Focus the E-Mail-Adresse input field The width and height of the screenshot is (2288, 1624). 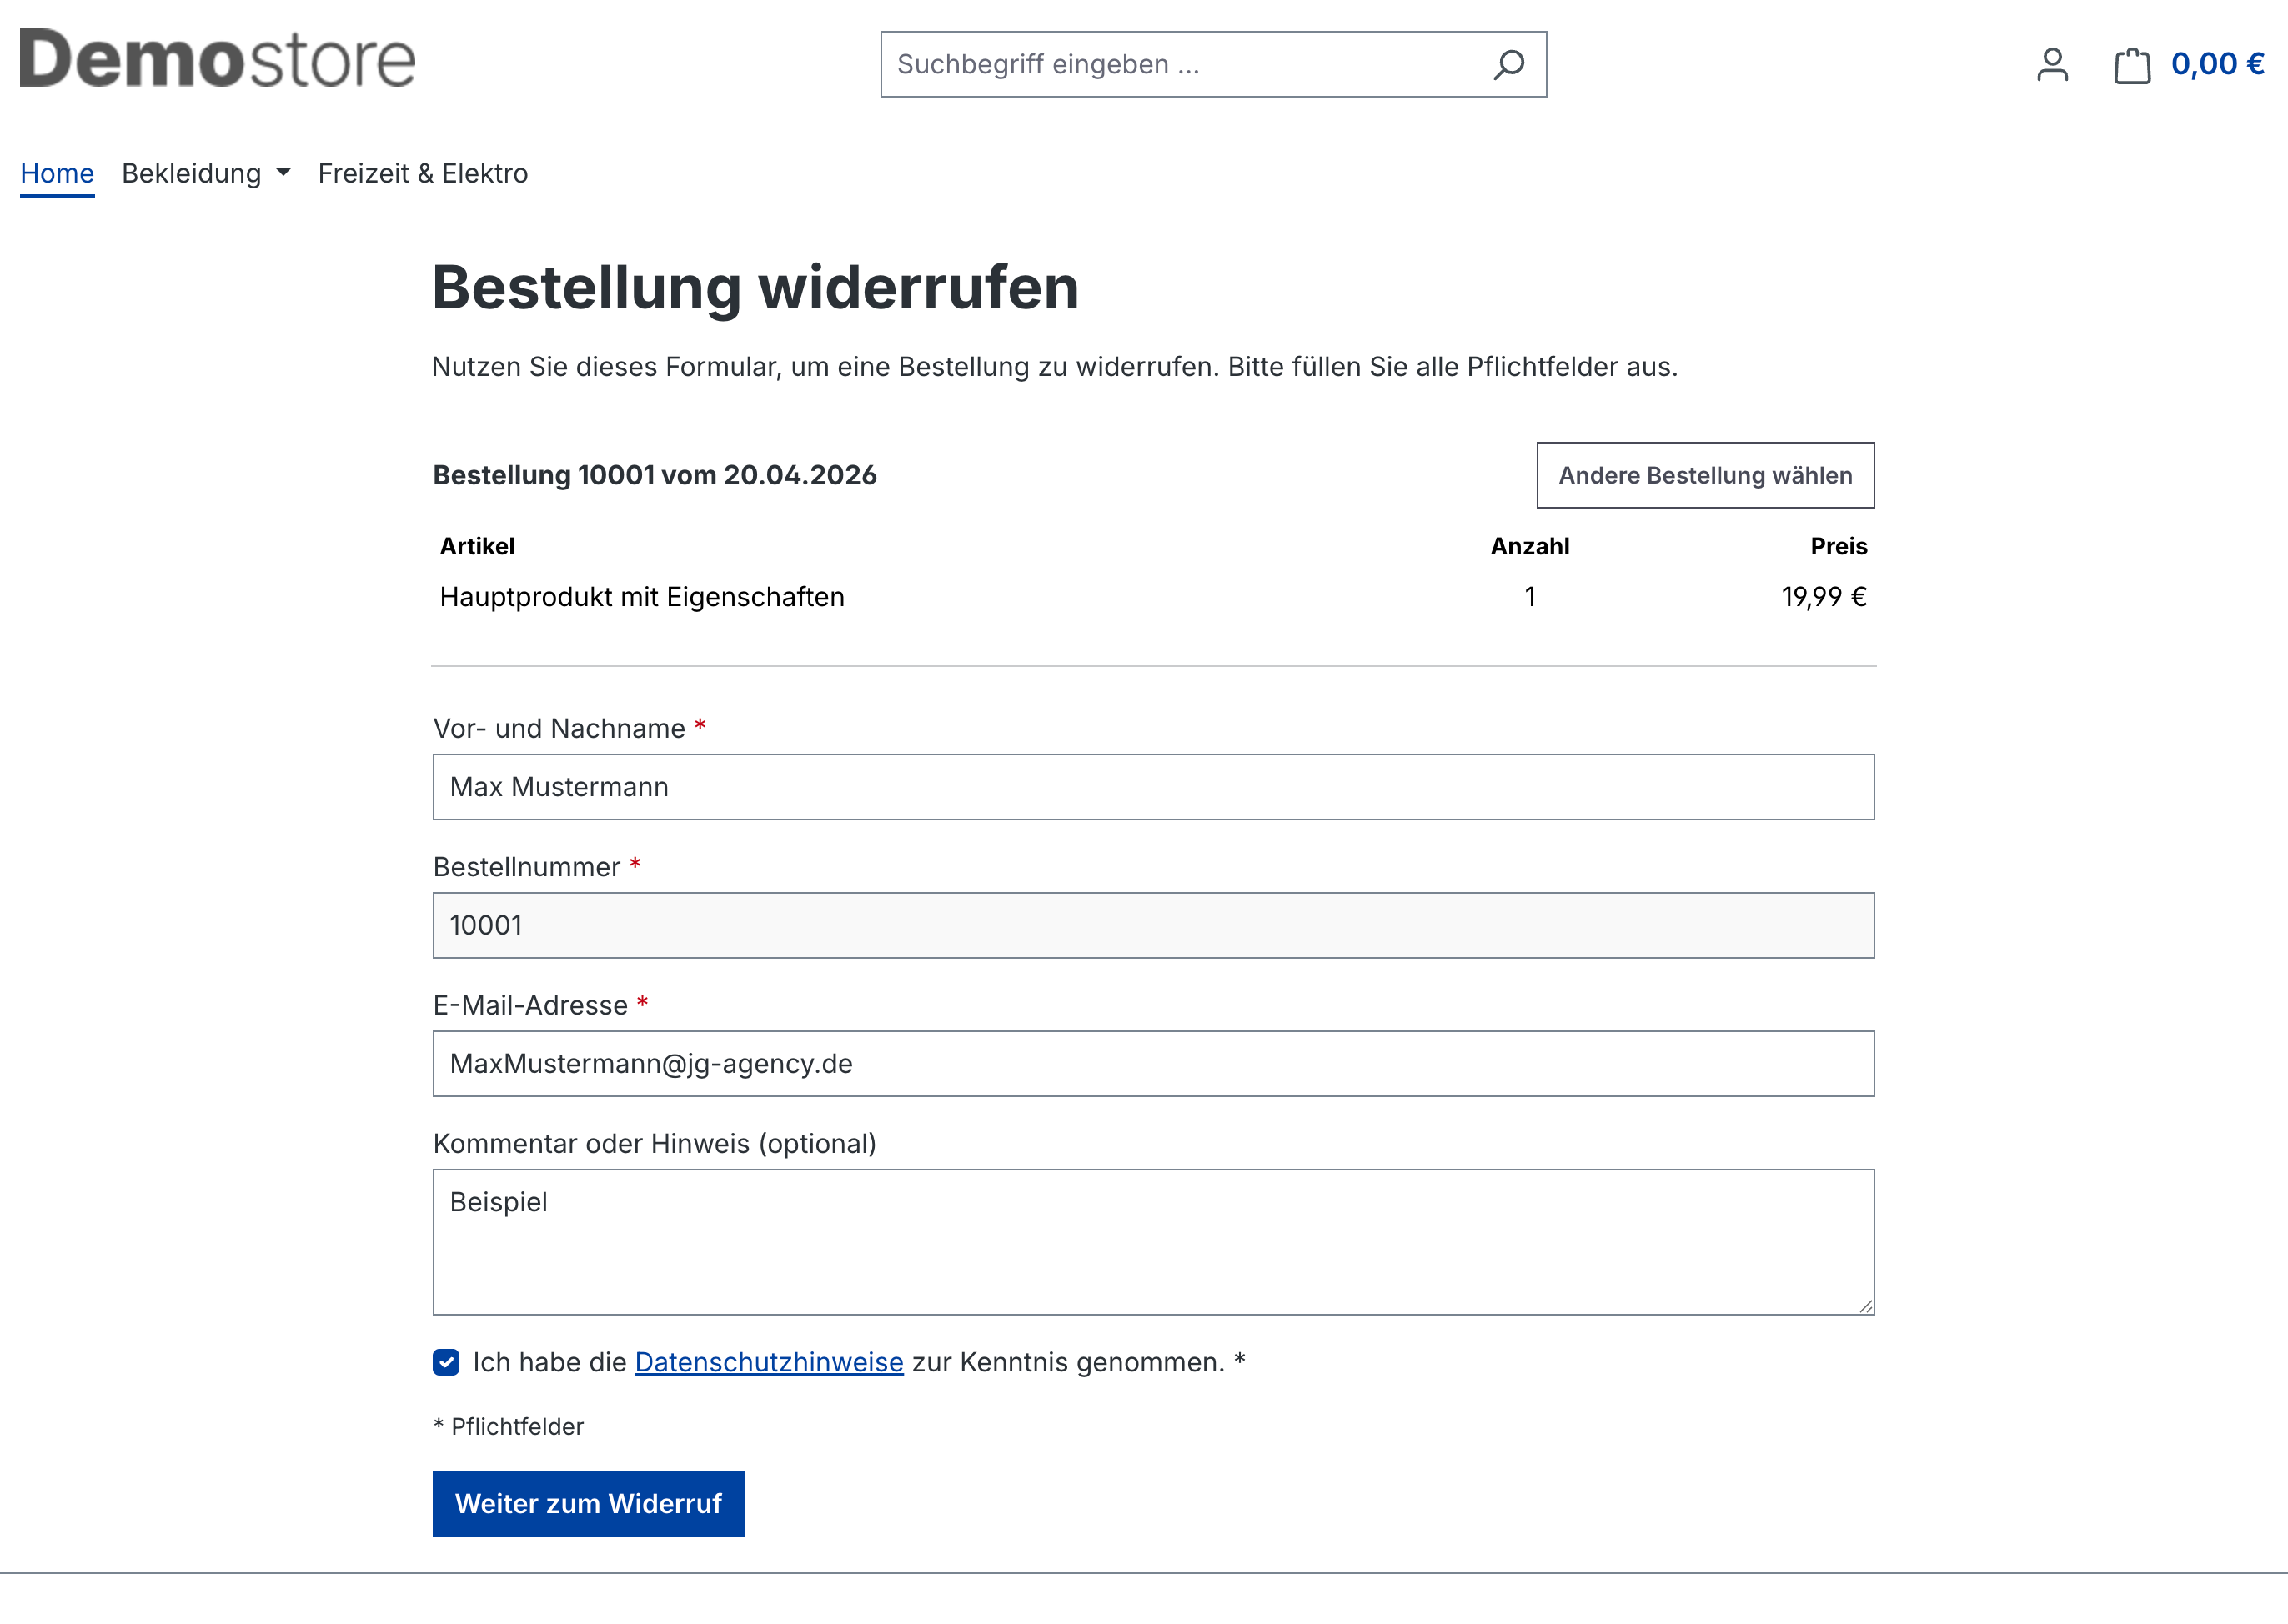(1152, 1063)
